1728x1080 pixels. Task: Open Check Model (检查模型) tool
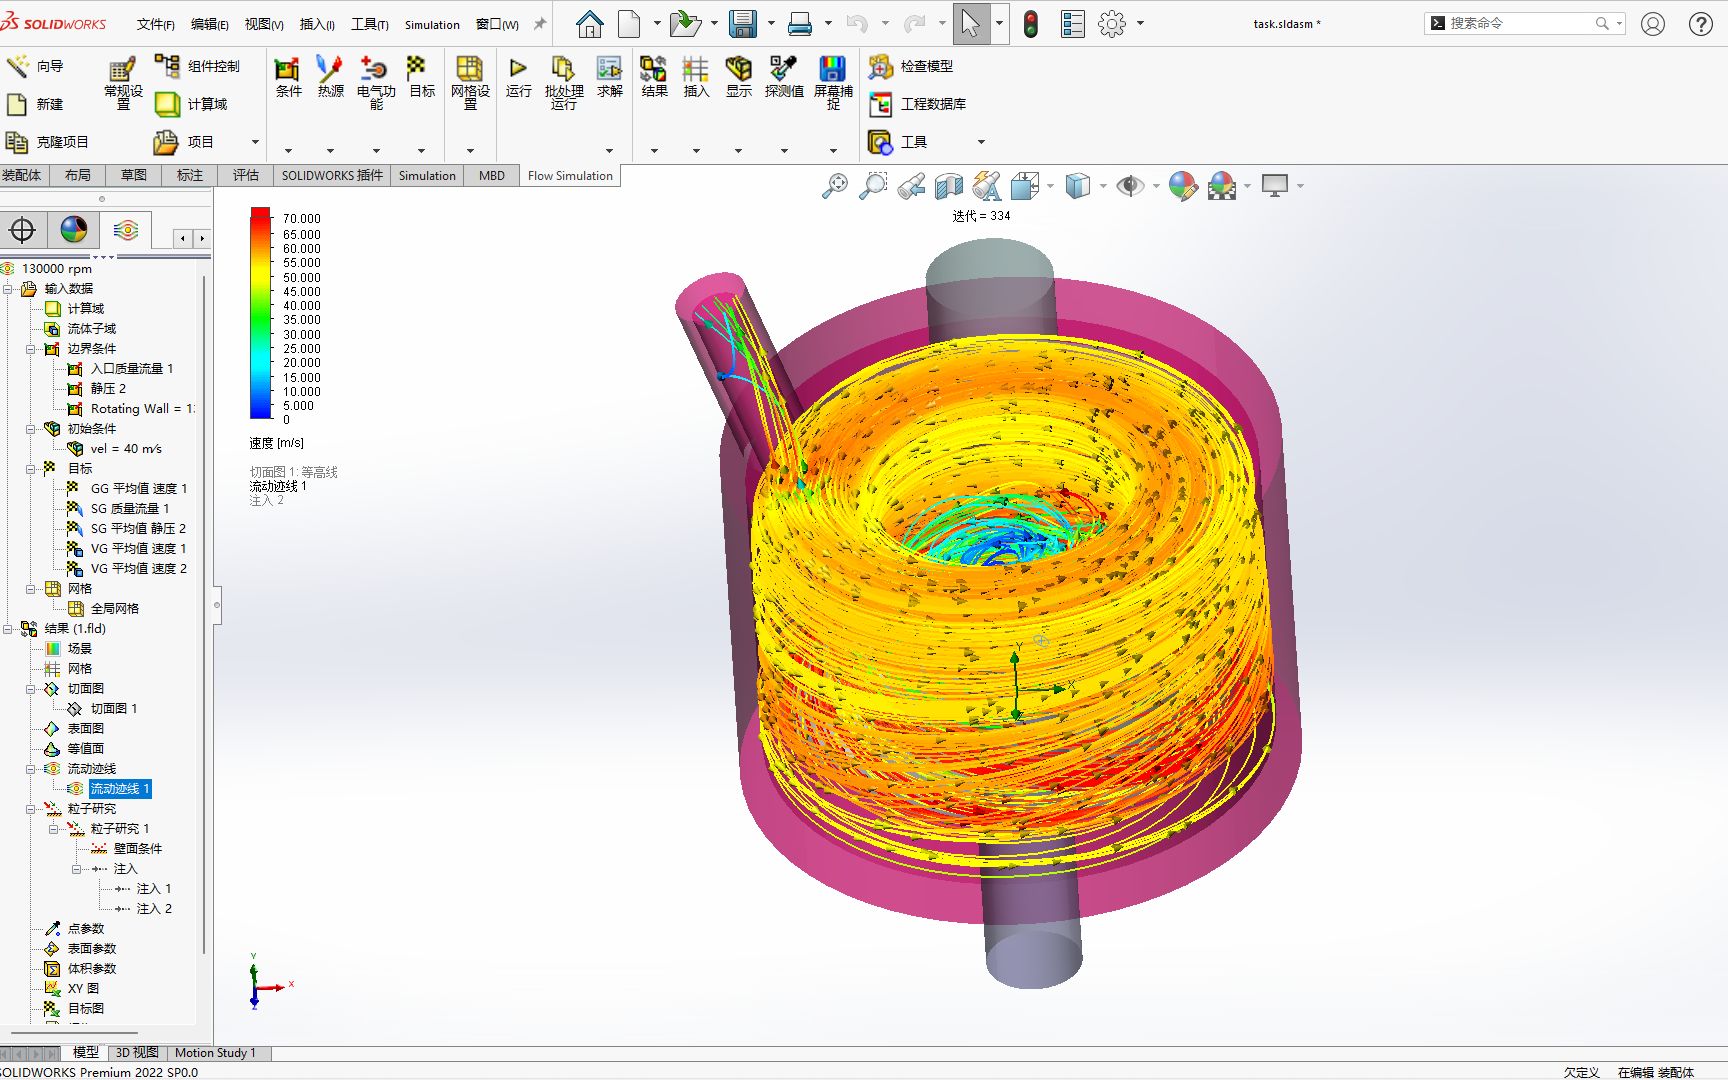(910, 66)
